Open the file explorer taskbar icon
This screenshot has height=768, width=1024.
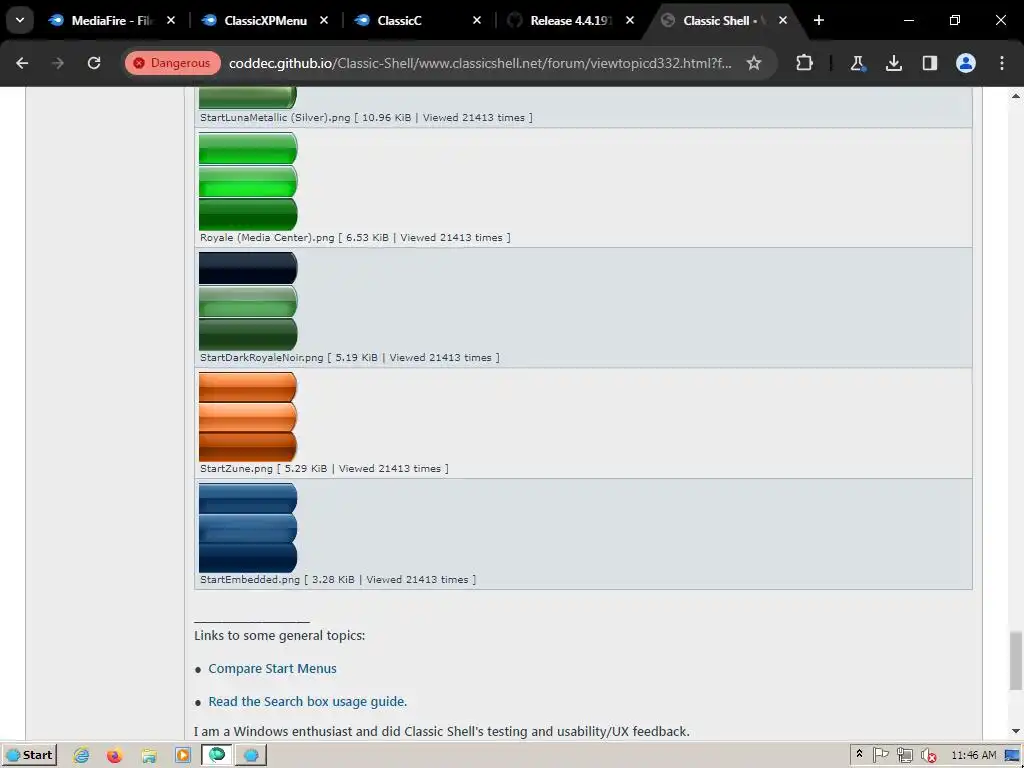tap(149, 756)
